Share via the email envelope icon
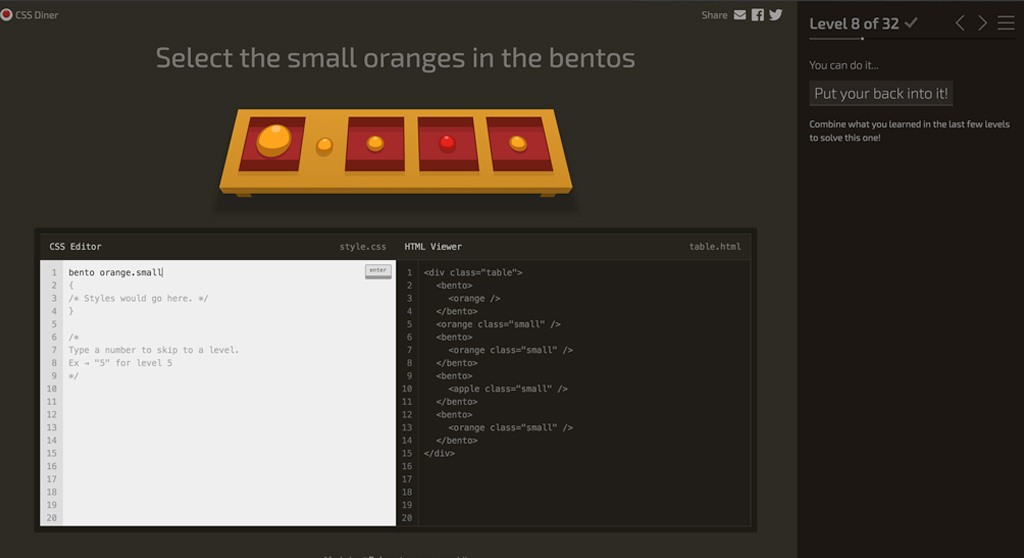The width and height of the screenshot is (1024, 558). point(740,15)
